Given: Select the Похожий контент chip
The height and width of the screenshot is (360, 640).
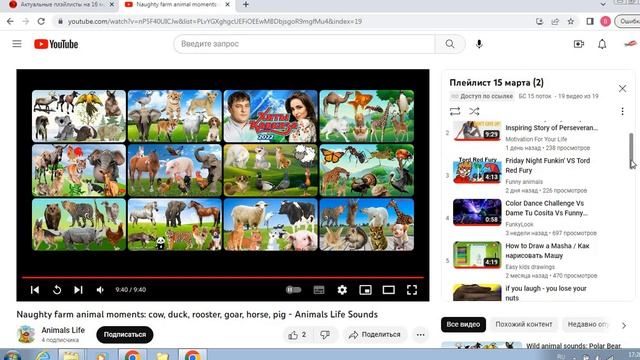Looking at the screenshot, I should (524, 324).
